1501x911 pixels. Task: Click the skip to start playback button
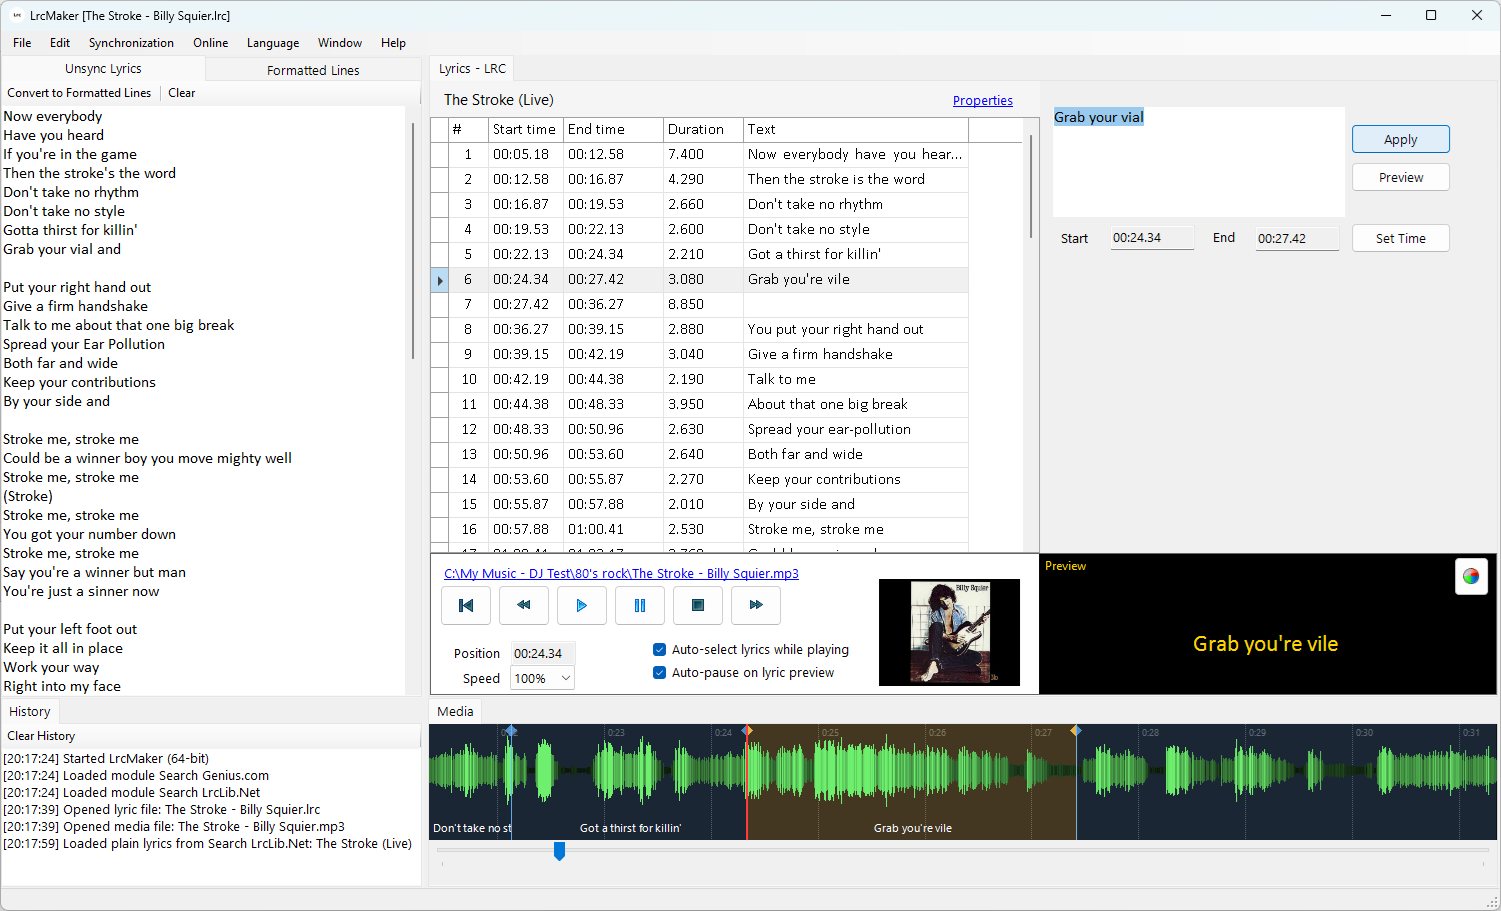[466, 605]
